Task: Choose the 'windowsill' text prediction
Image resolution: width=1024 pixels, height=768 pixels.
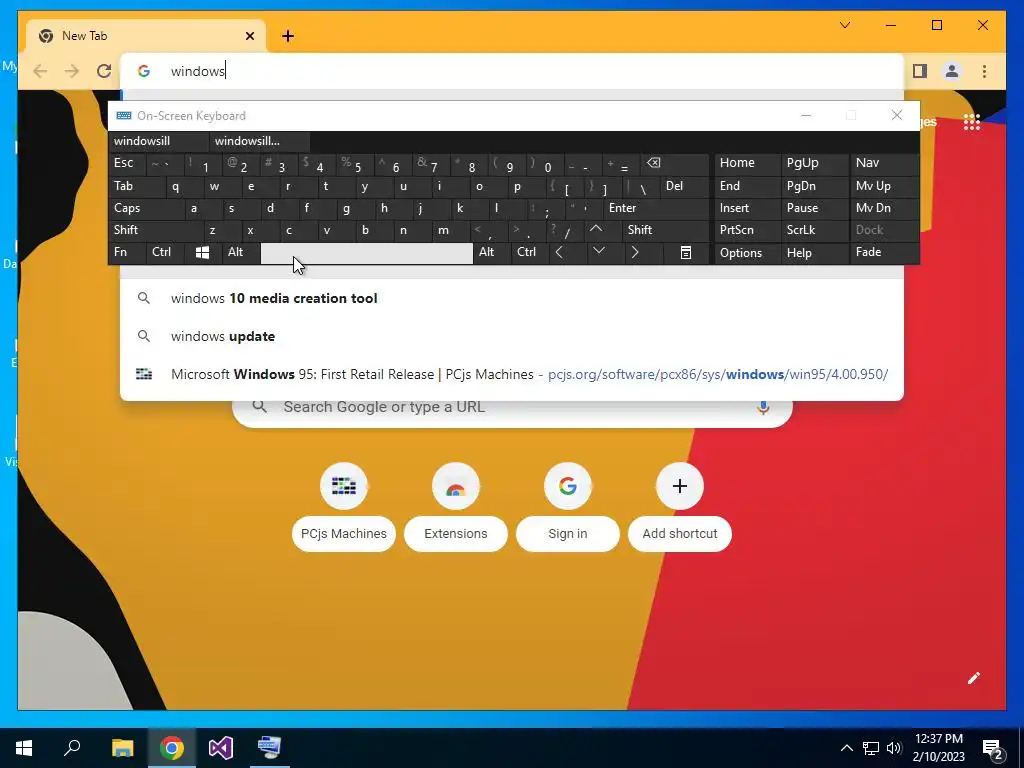Action: point(159,141)
